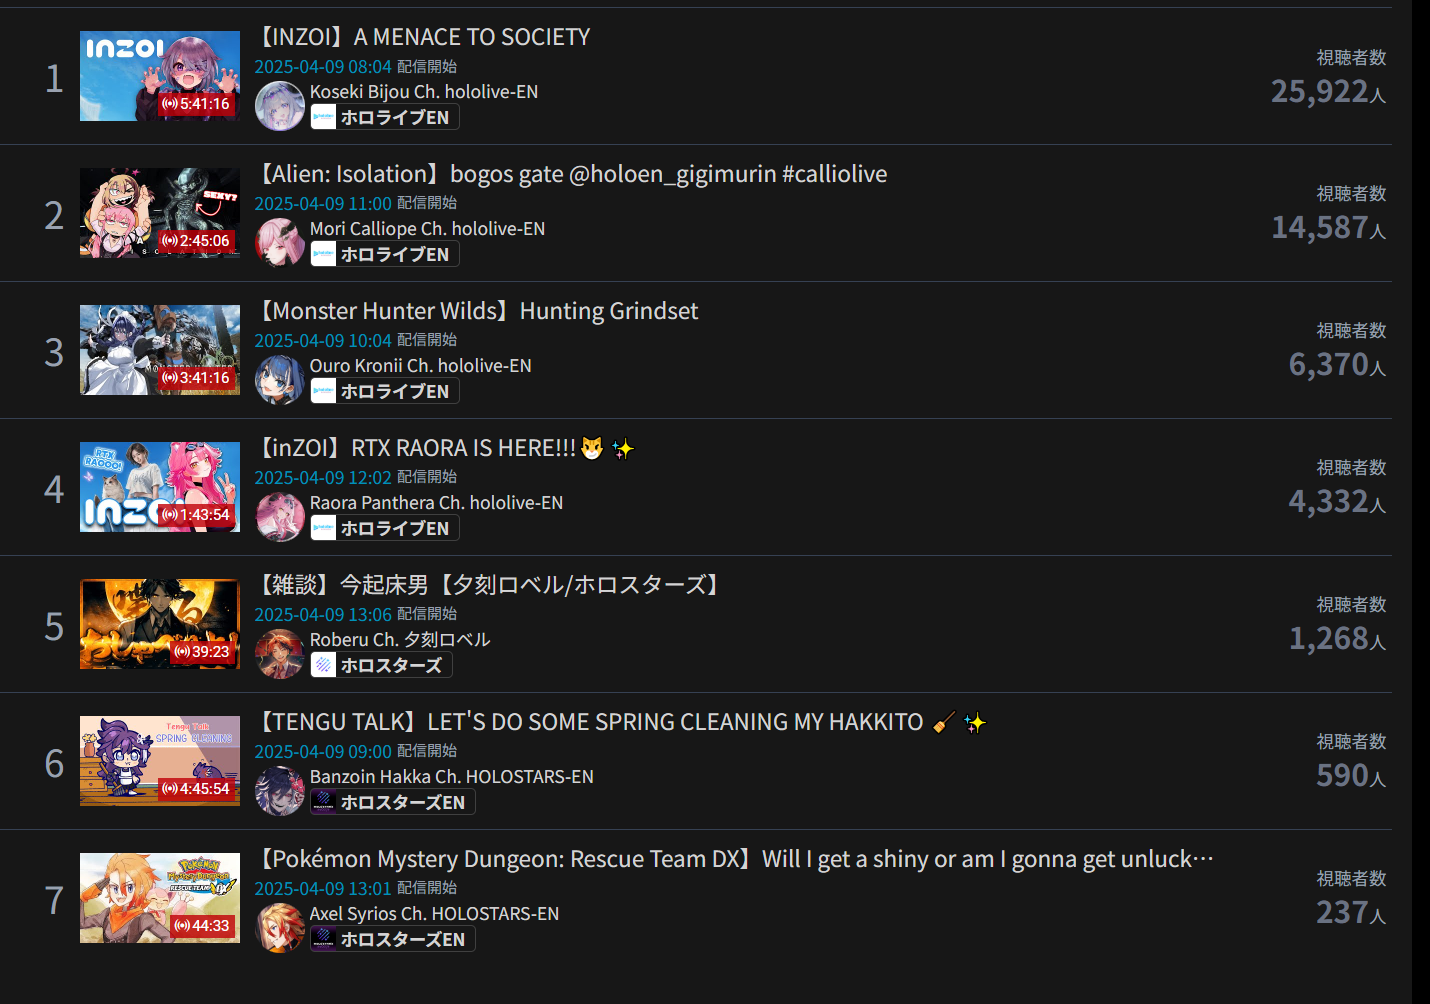Image resolution: width=1430 pixels, height=1004 pixels.
Task: Open the 雑談 今起床男 stream title
Action: click(x=490, y=585)
